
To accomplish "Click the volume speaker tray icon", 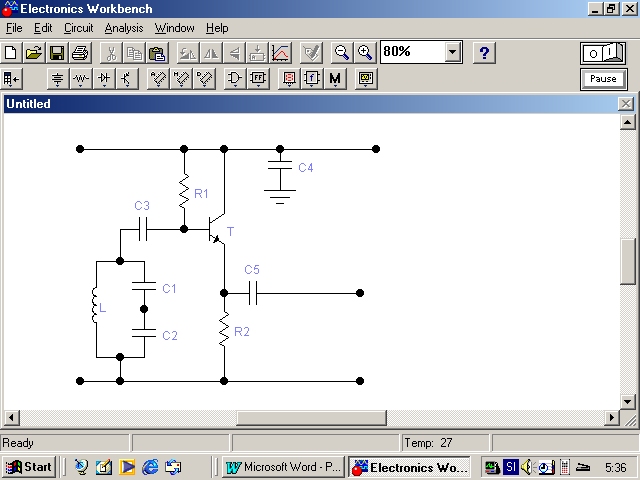I will (528, 467).
